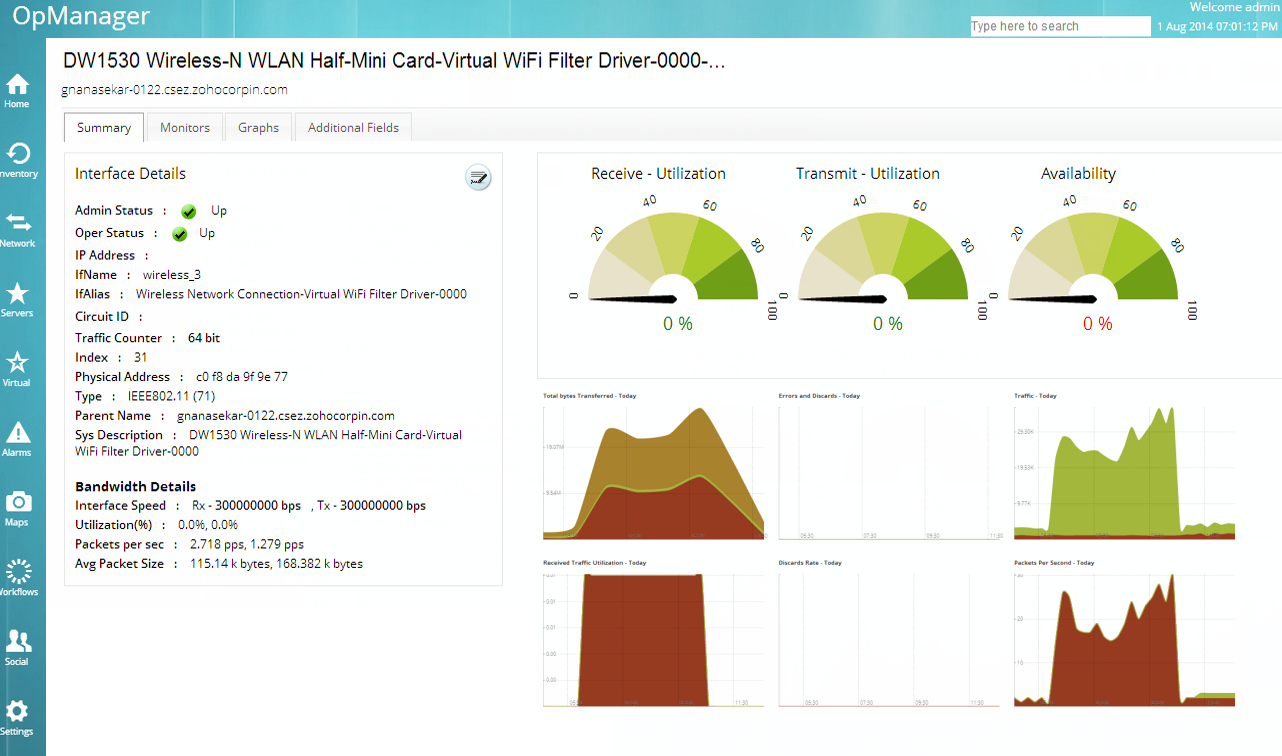Select the Summary tab

tap(104, 128)
